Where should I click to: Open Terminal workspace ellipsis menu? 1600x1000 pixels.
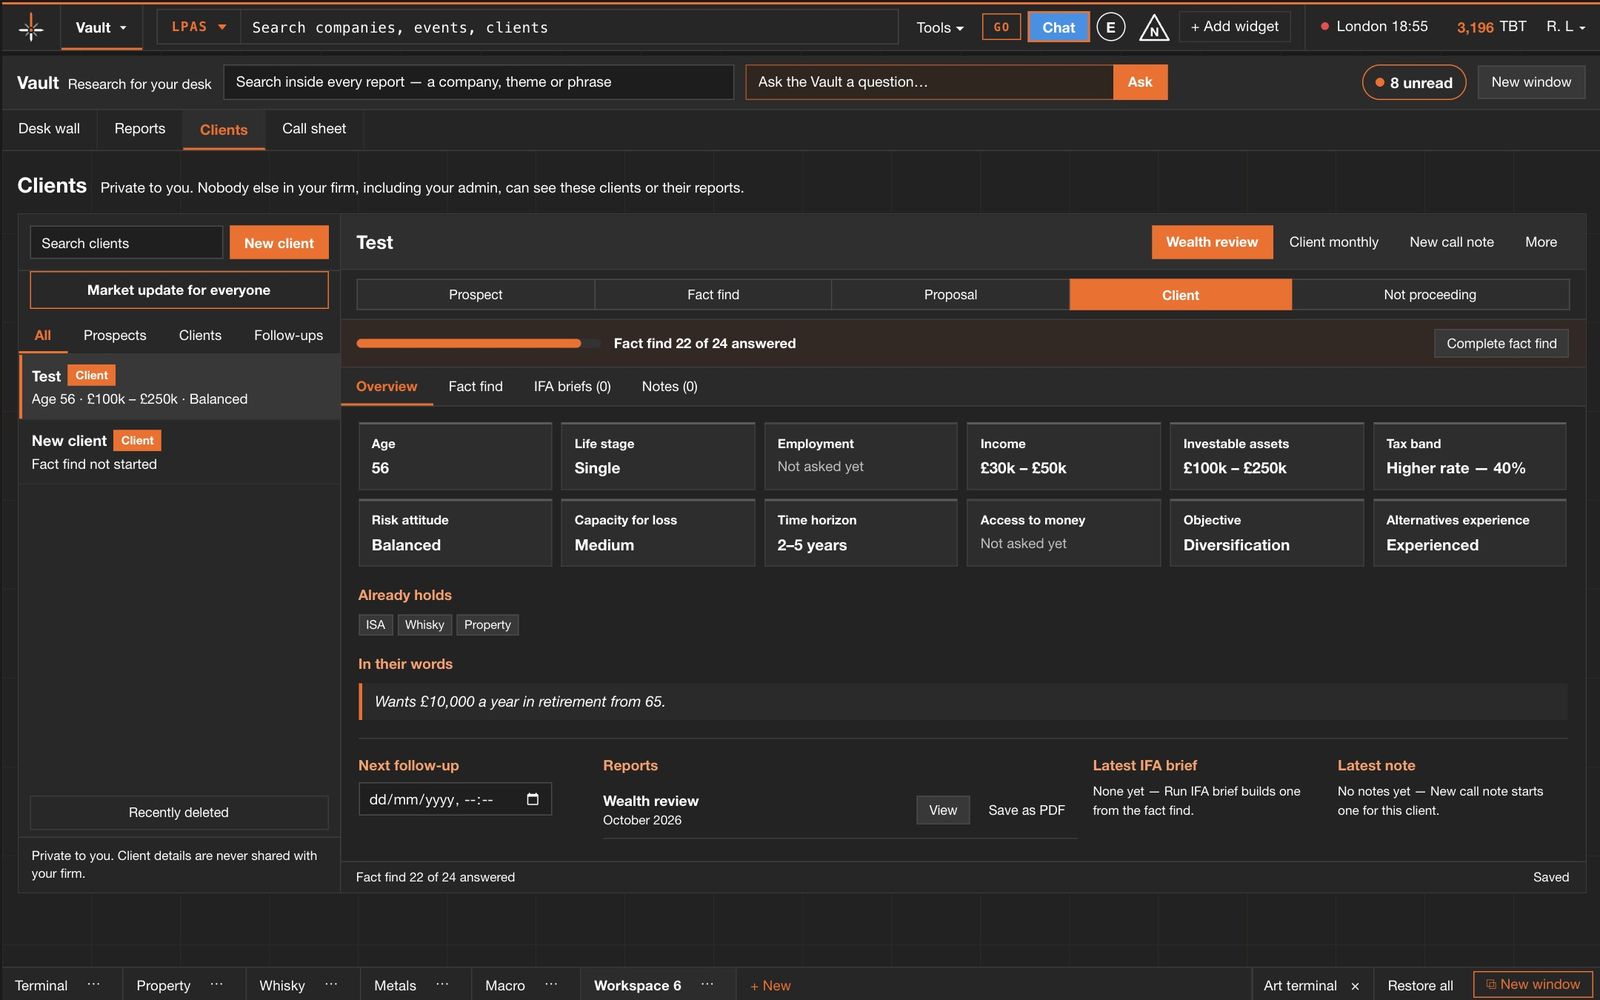(94, 985)
